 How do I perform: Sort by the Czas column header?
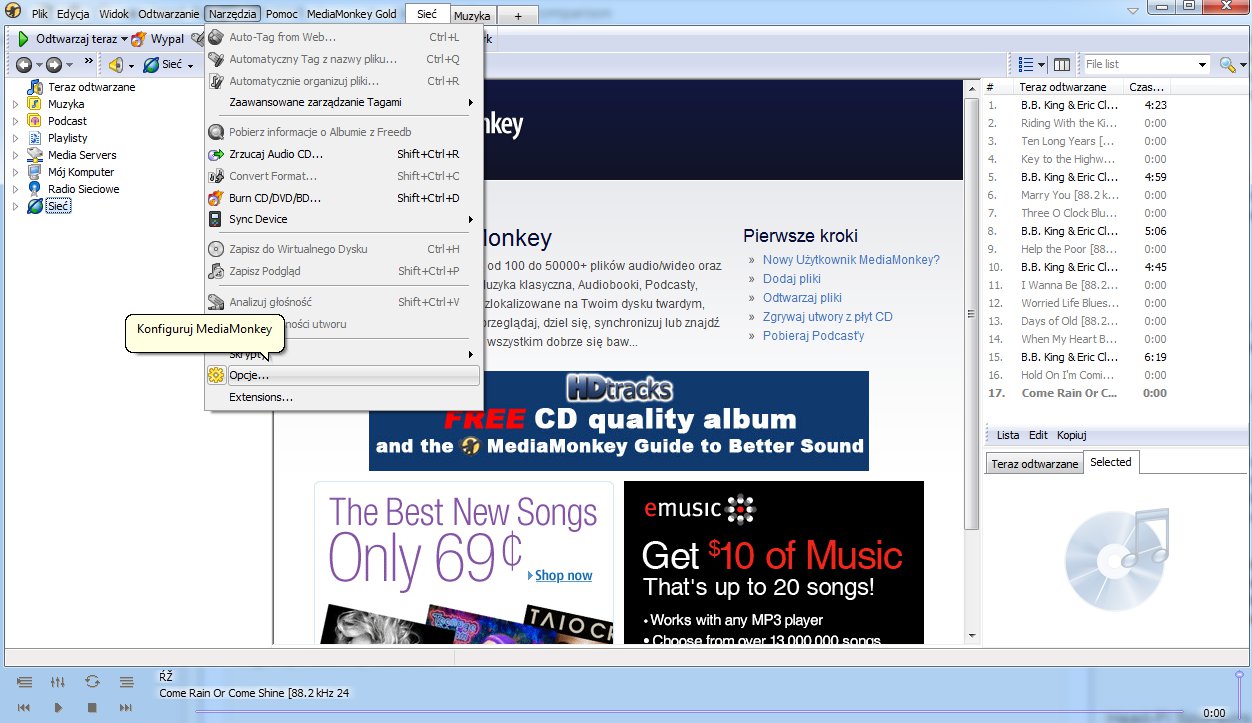(1147, 88)
